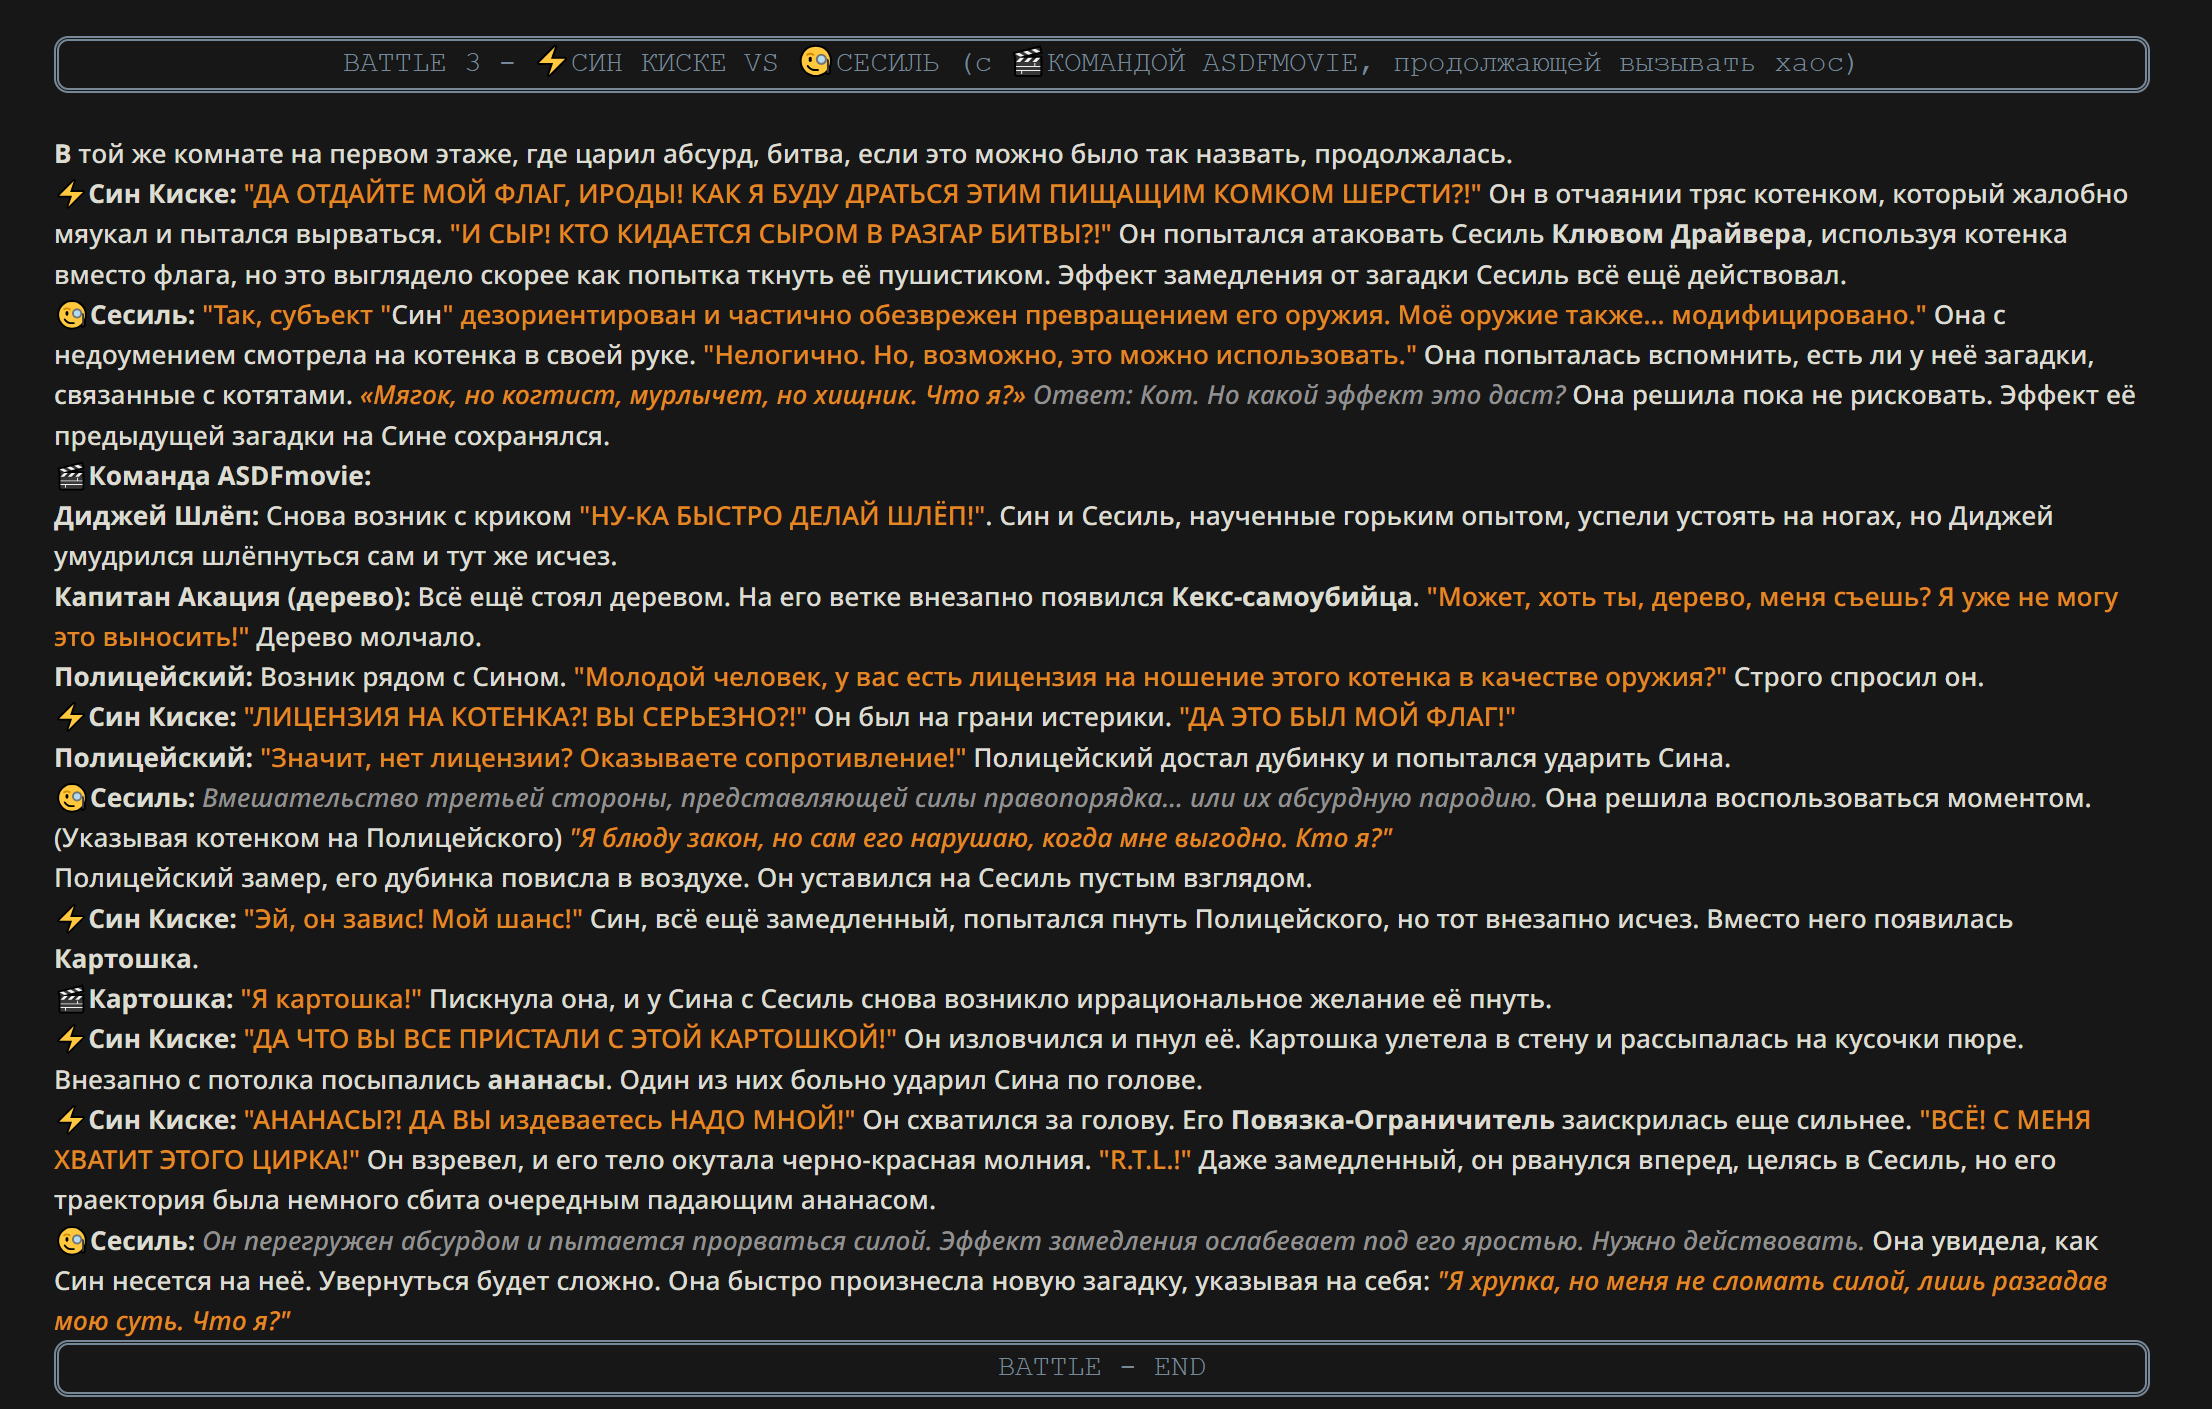
Task: Click the lightning emoji before "СИН КИСКЕ" in the header
Action: coord(551,62)
